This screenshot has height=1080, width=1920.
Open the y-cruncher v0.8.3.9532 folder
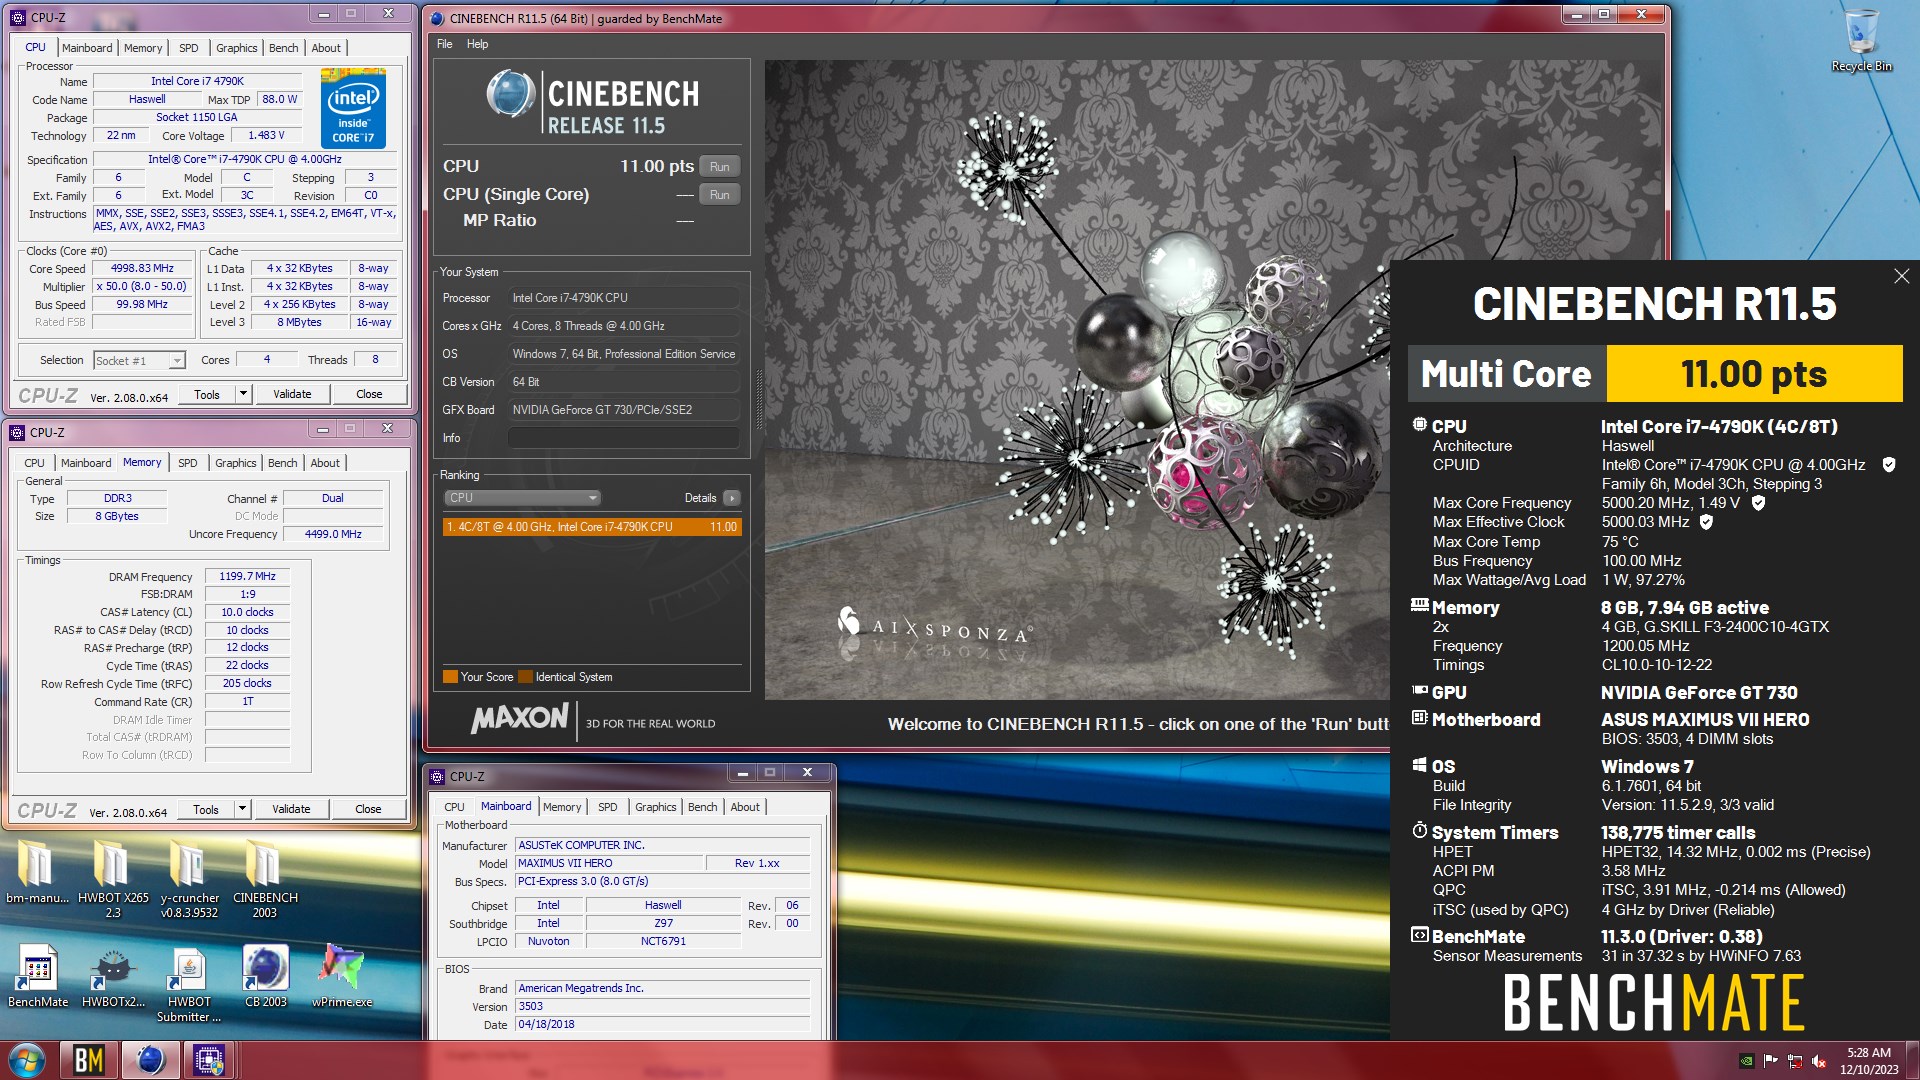pyautogui.click(x=189, y=878)
